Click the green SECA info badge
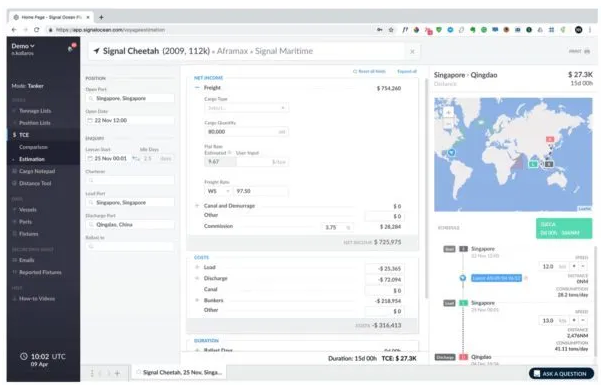This screenshot has height=385, width=601. coord(564,229)
